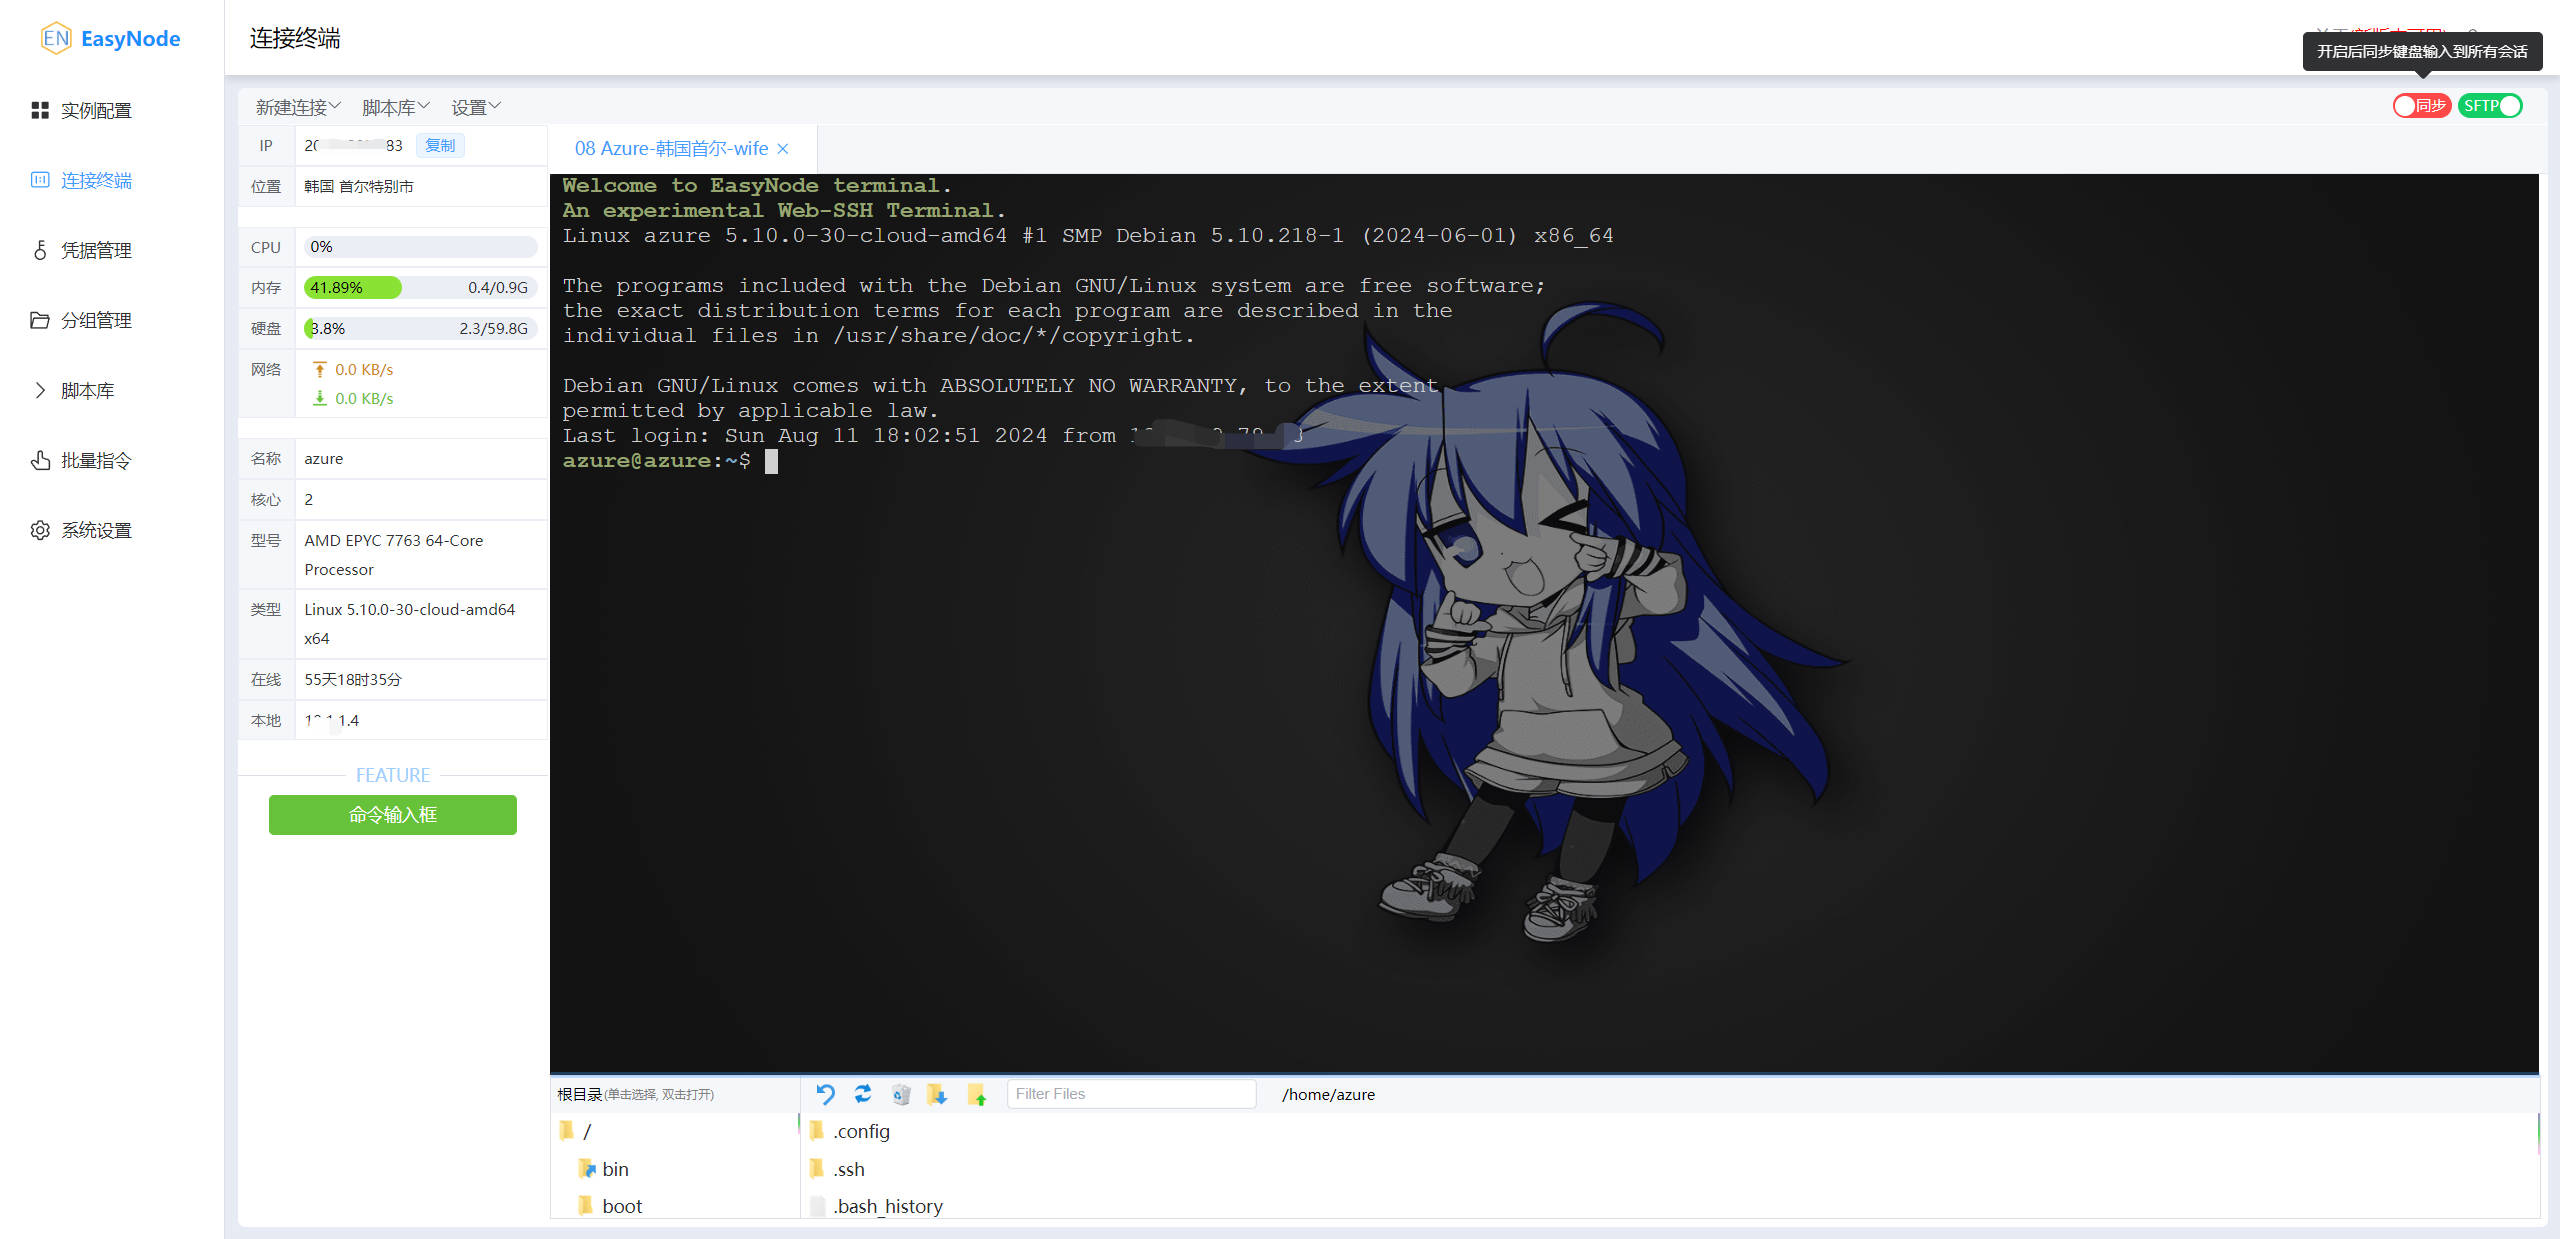Open 批量指令 in the sidebar
Viewport: 2560px width, 1239px height.
tap(96, 460)
